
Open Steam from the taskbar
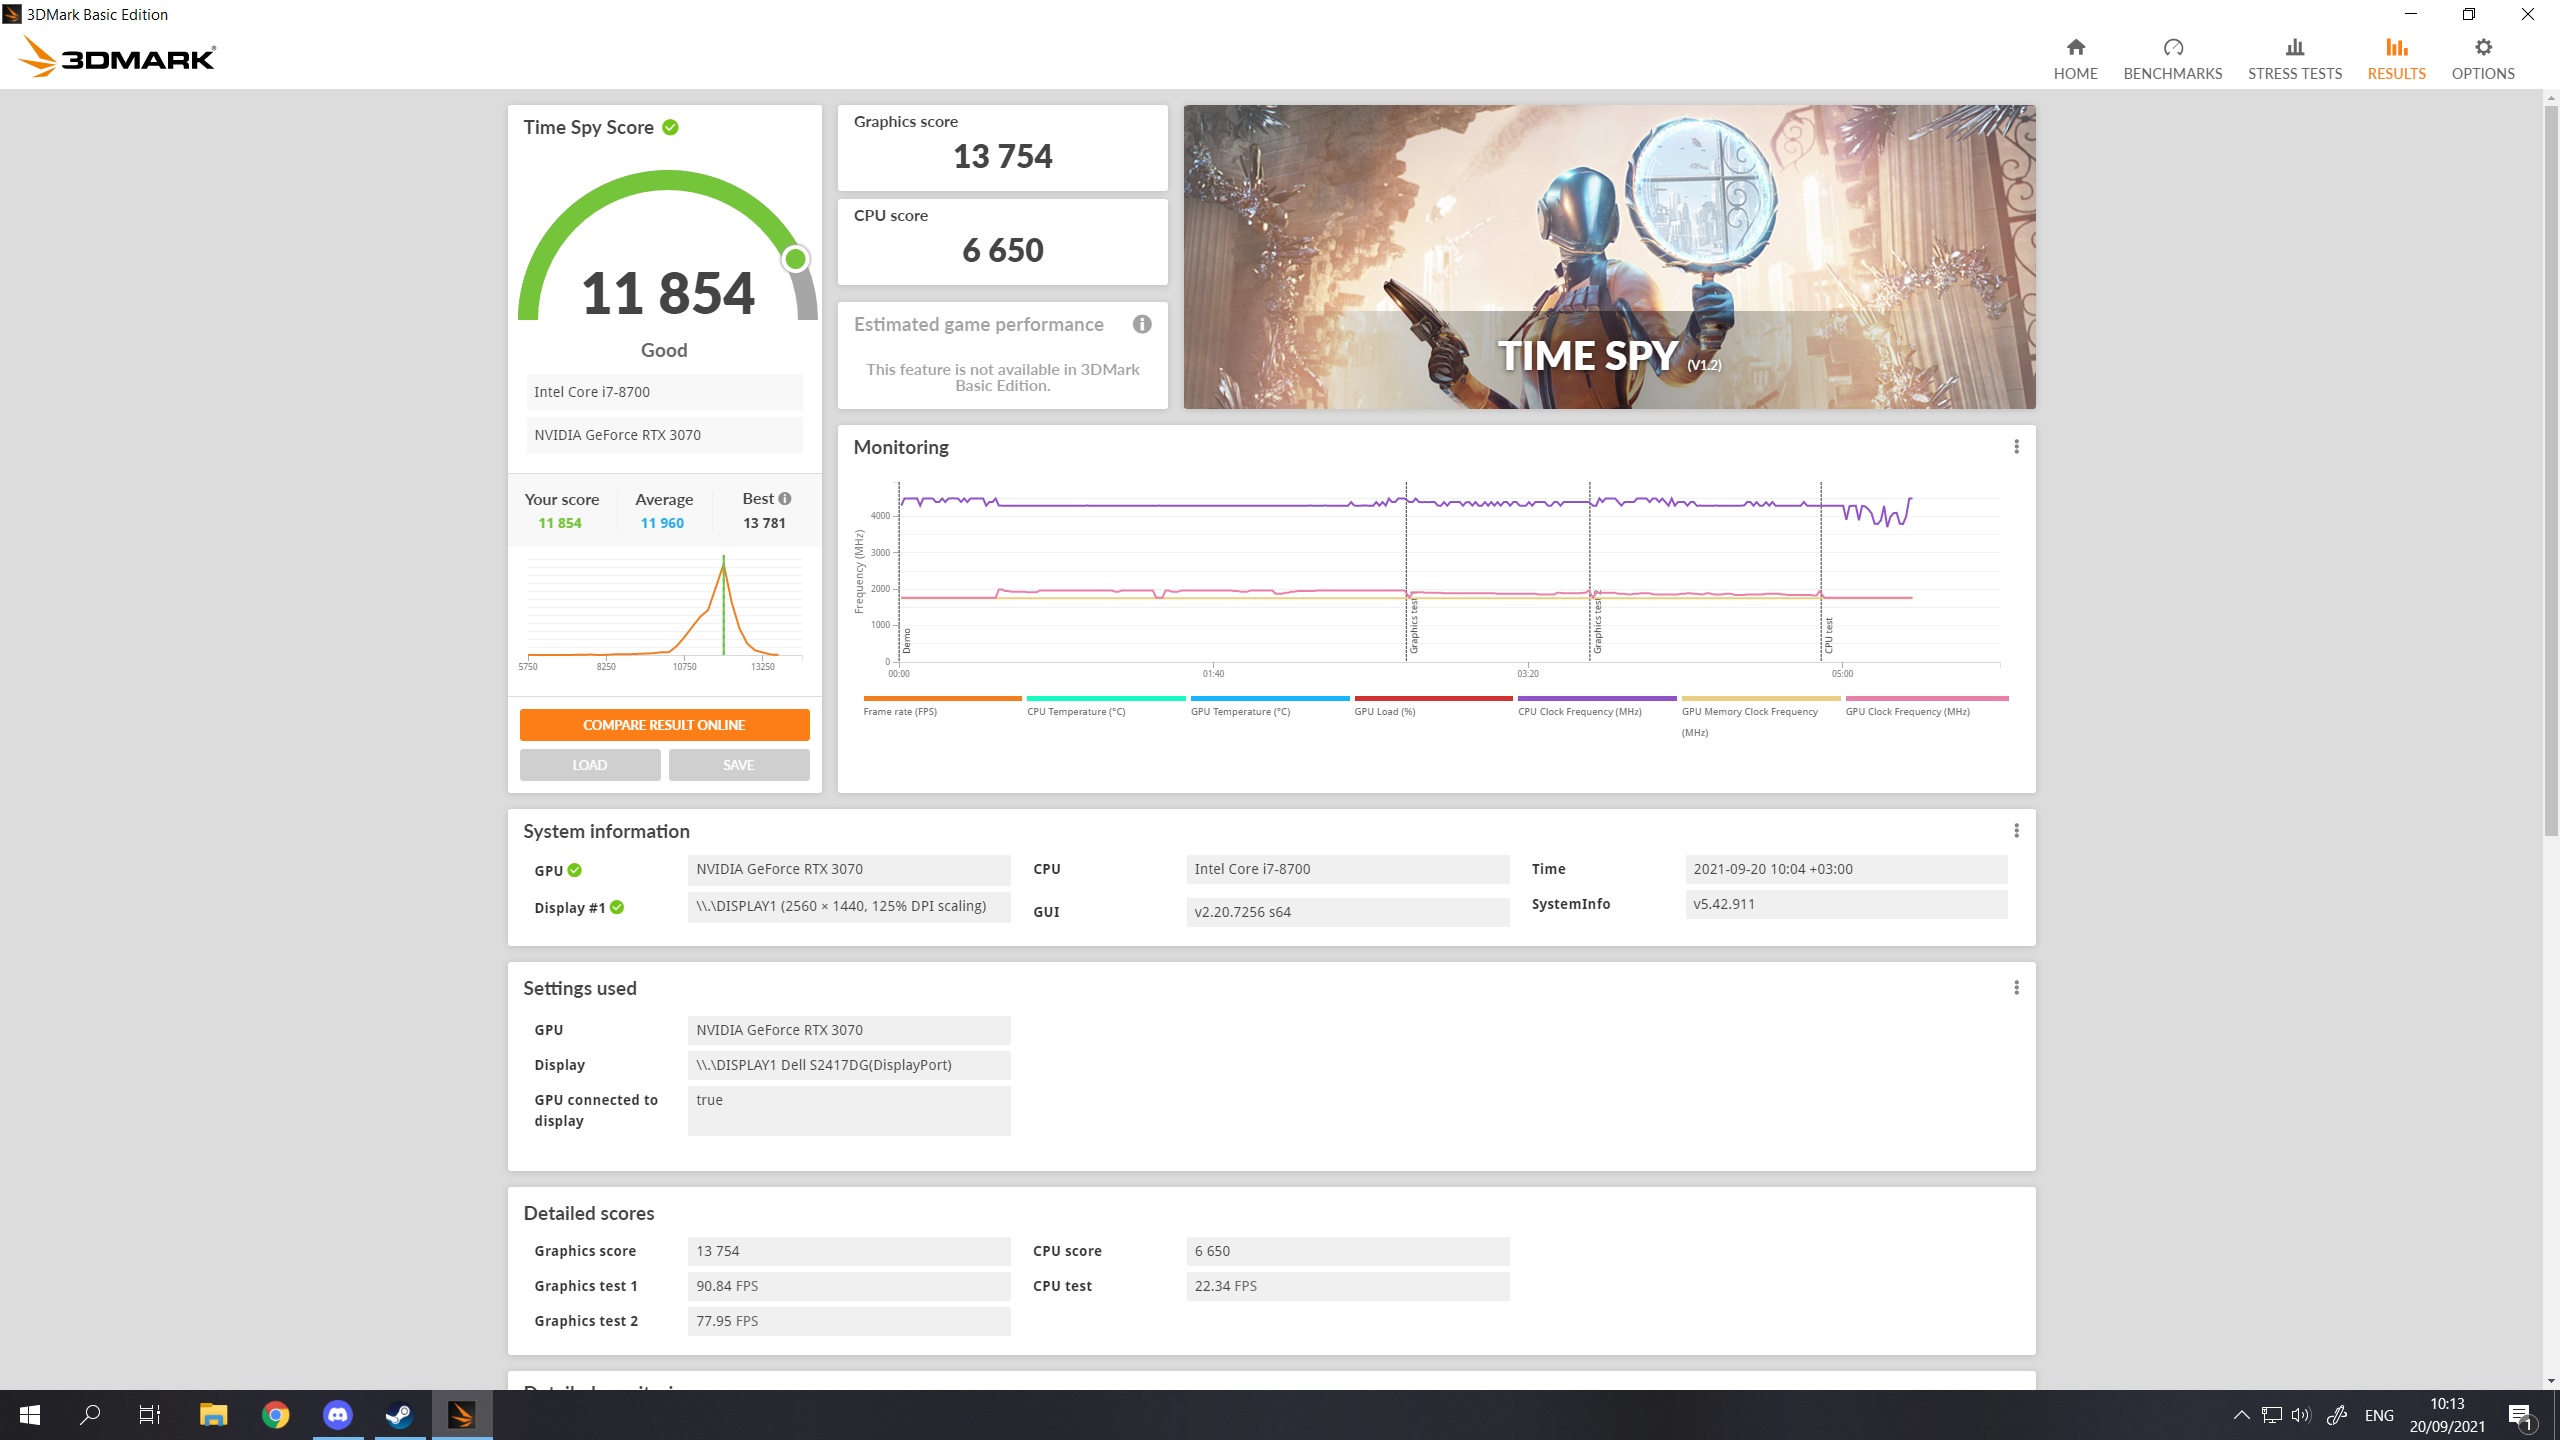pos(400,1415)
